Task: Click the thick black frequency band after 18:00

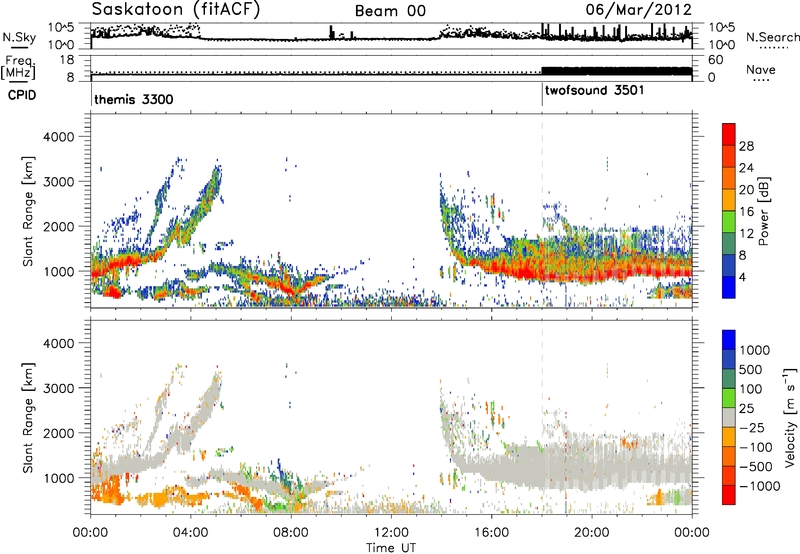Action: pyautogui.click(x=616, y=71)
